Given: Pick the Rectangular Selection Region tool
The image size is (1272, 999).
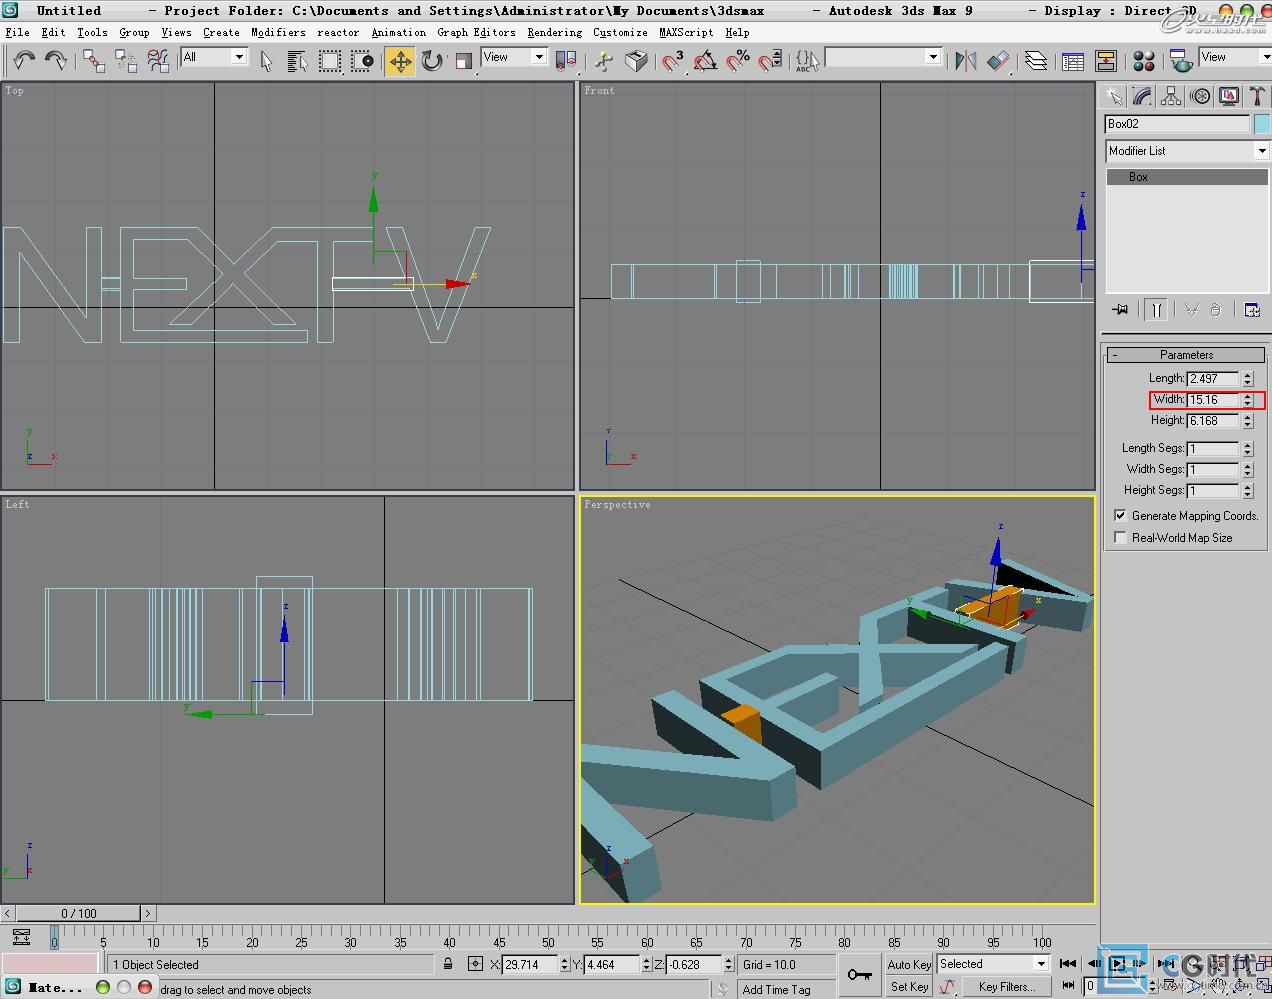Looking at the screenshot, I should (329, 61).
